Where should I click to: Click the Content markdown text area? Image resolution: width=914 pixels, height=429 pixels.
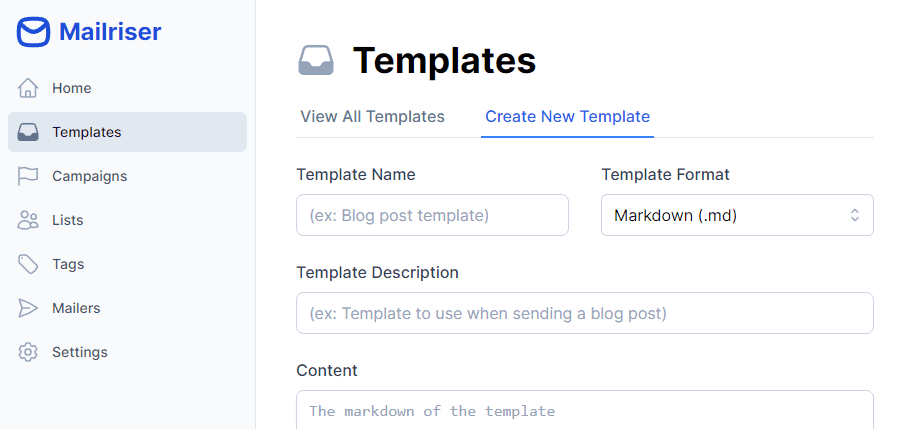[585, 411]
